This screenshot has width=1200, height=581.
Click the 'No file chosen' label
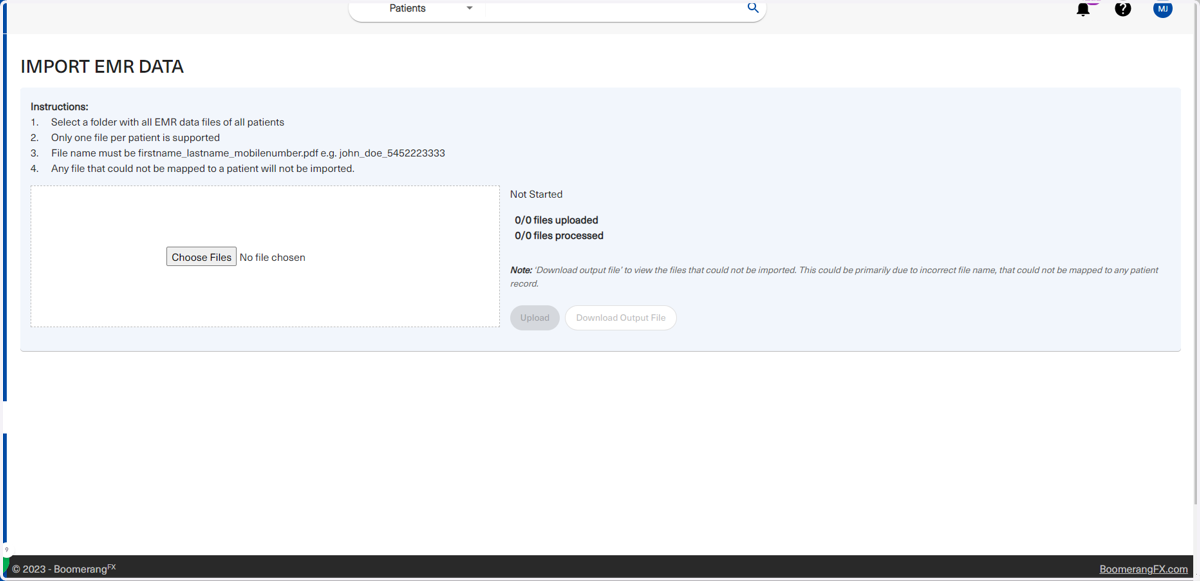(272, 257)
